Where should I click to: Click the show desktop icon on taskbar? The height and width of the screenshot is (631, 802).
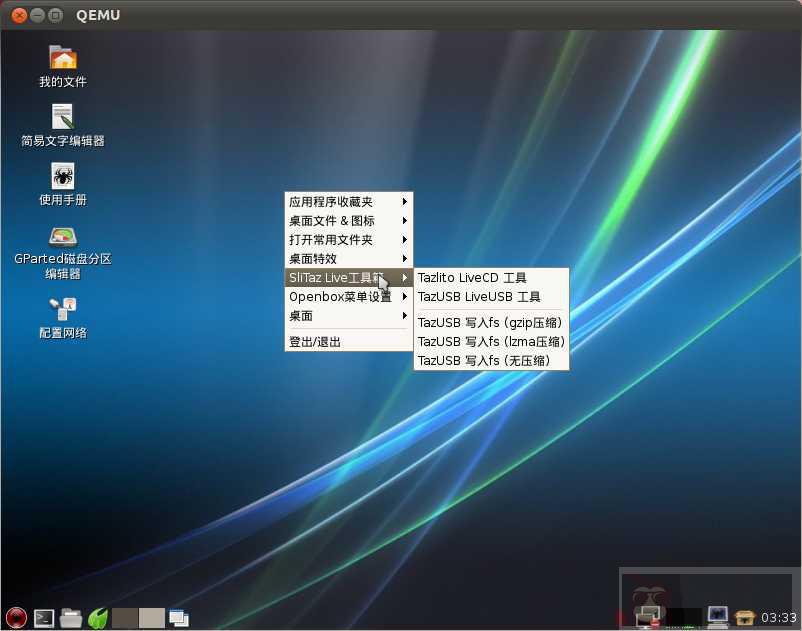click(x=178, y=618)
